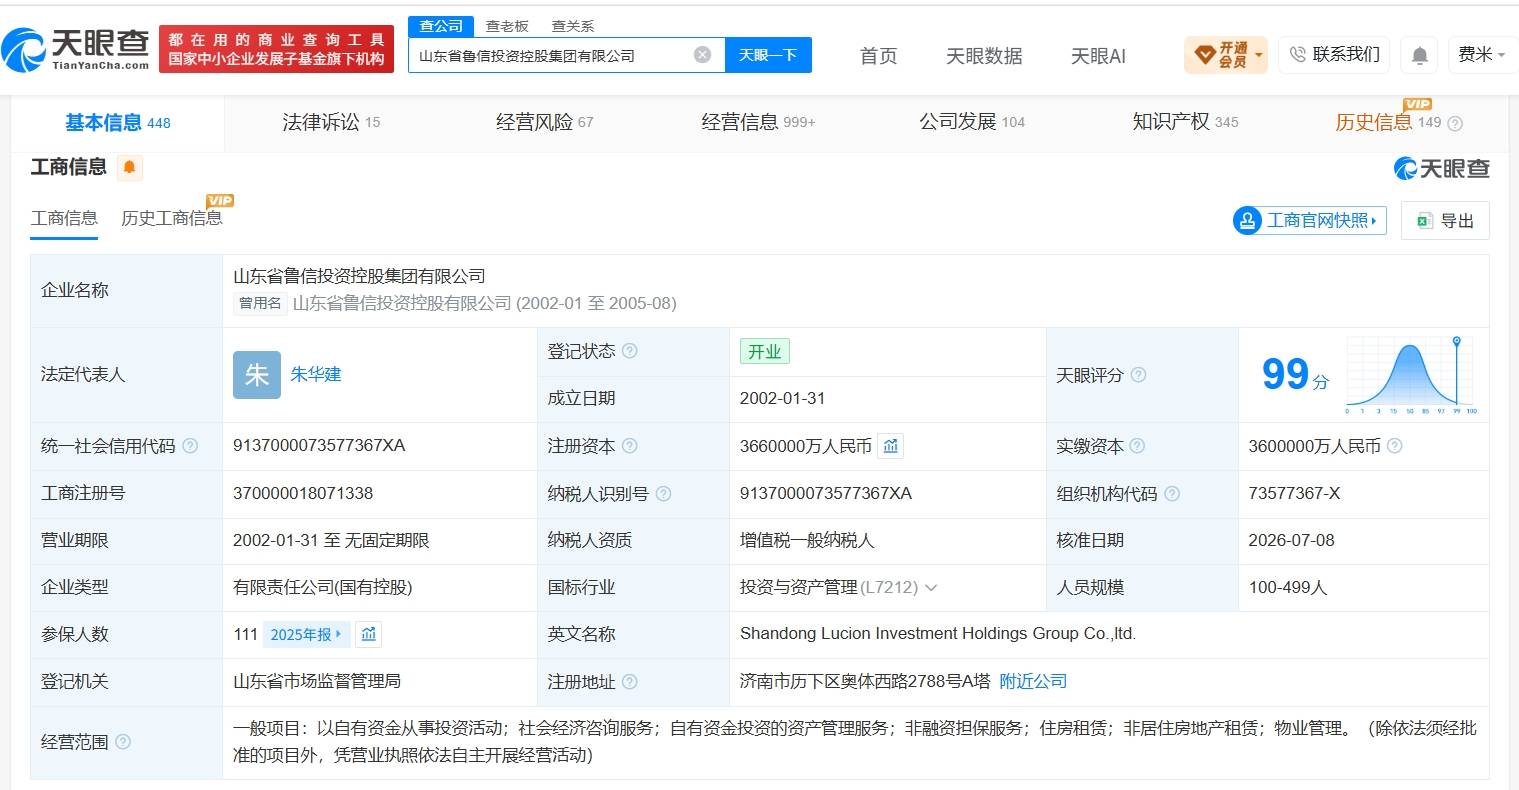Select the 工商信息 sub-tab
Viewport: 1519px width, 790px height.
coord(64,218)
